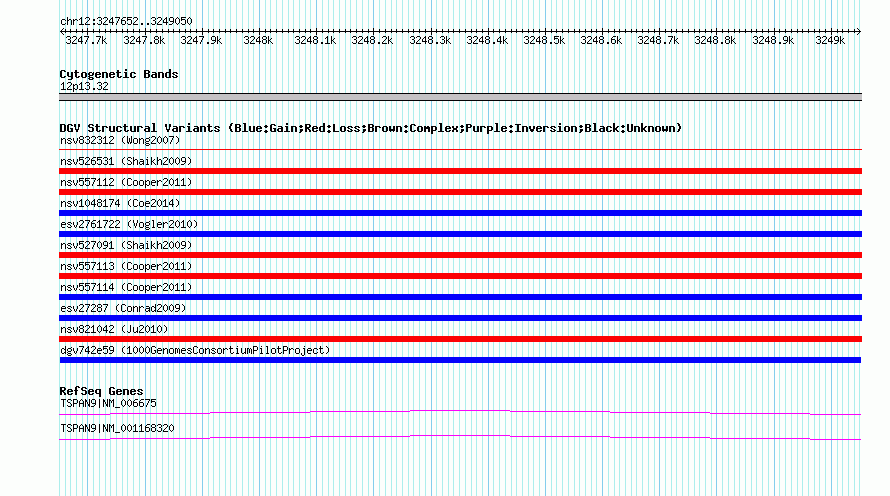890x496 pixels.
Task: Click the nsv557113 (Cooper2011) label
Action: coord(126,266)
